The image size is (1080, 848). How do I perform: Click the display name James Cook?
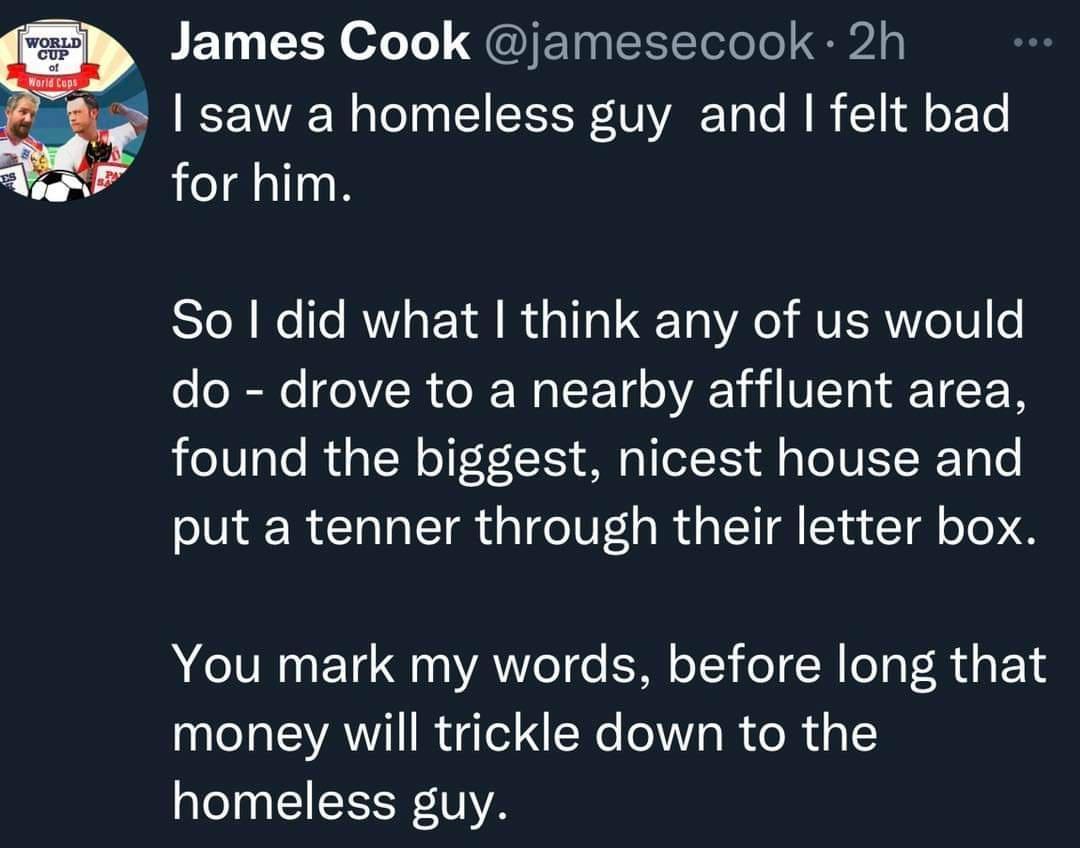(318, 43)
